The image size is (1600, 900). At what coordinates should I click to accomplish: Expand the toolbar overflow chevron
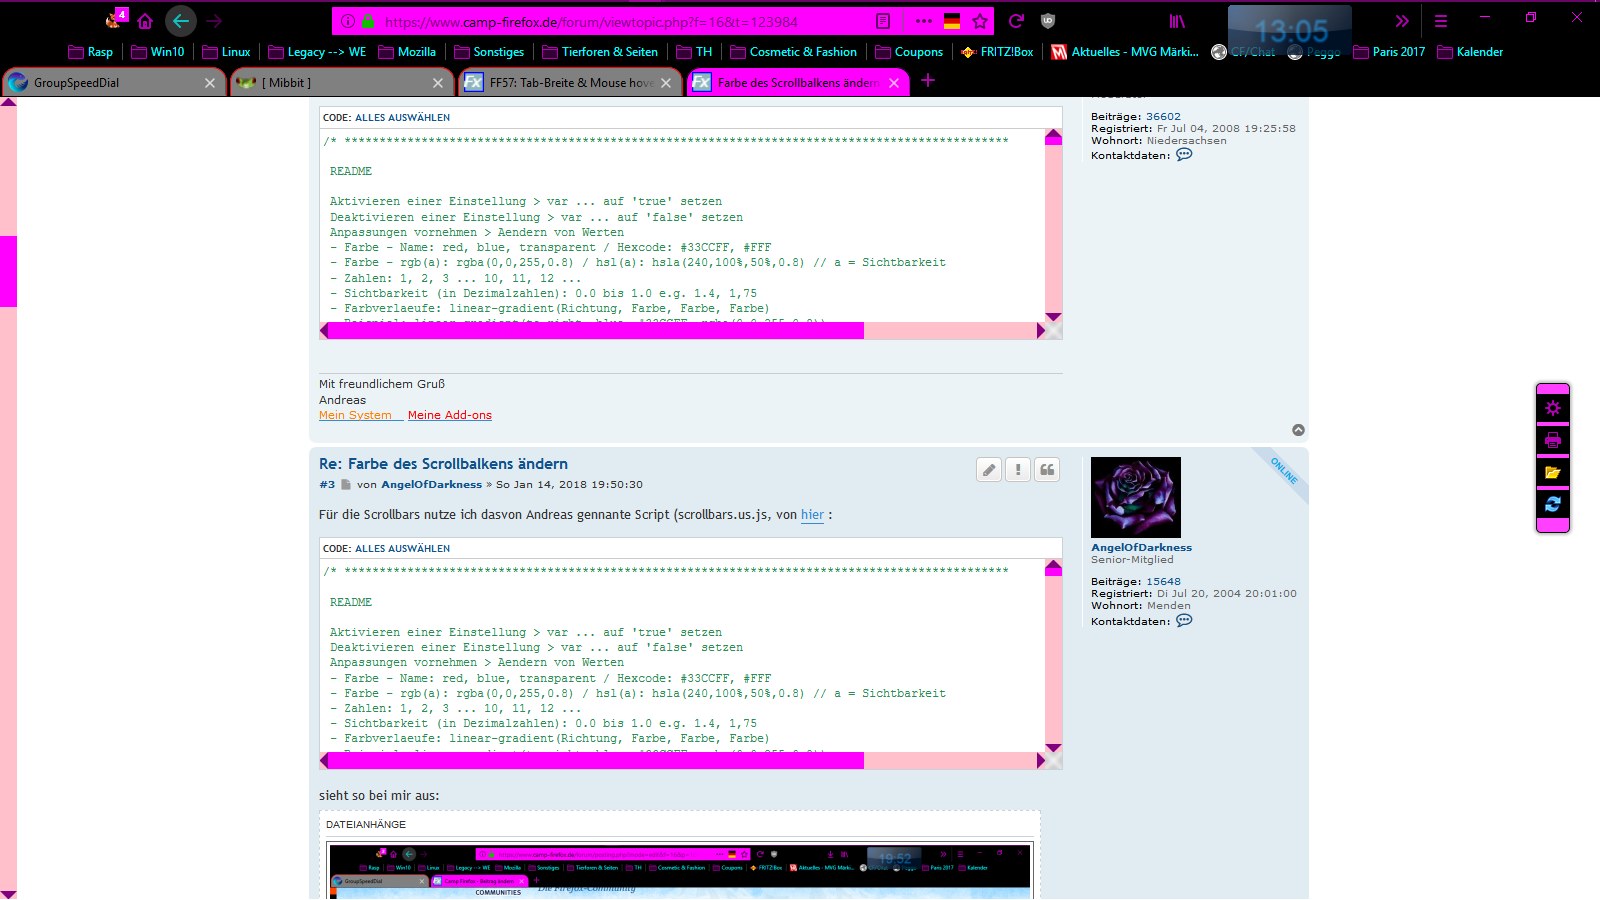[x=1401, y=21]
